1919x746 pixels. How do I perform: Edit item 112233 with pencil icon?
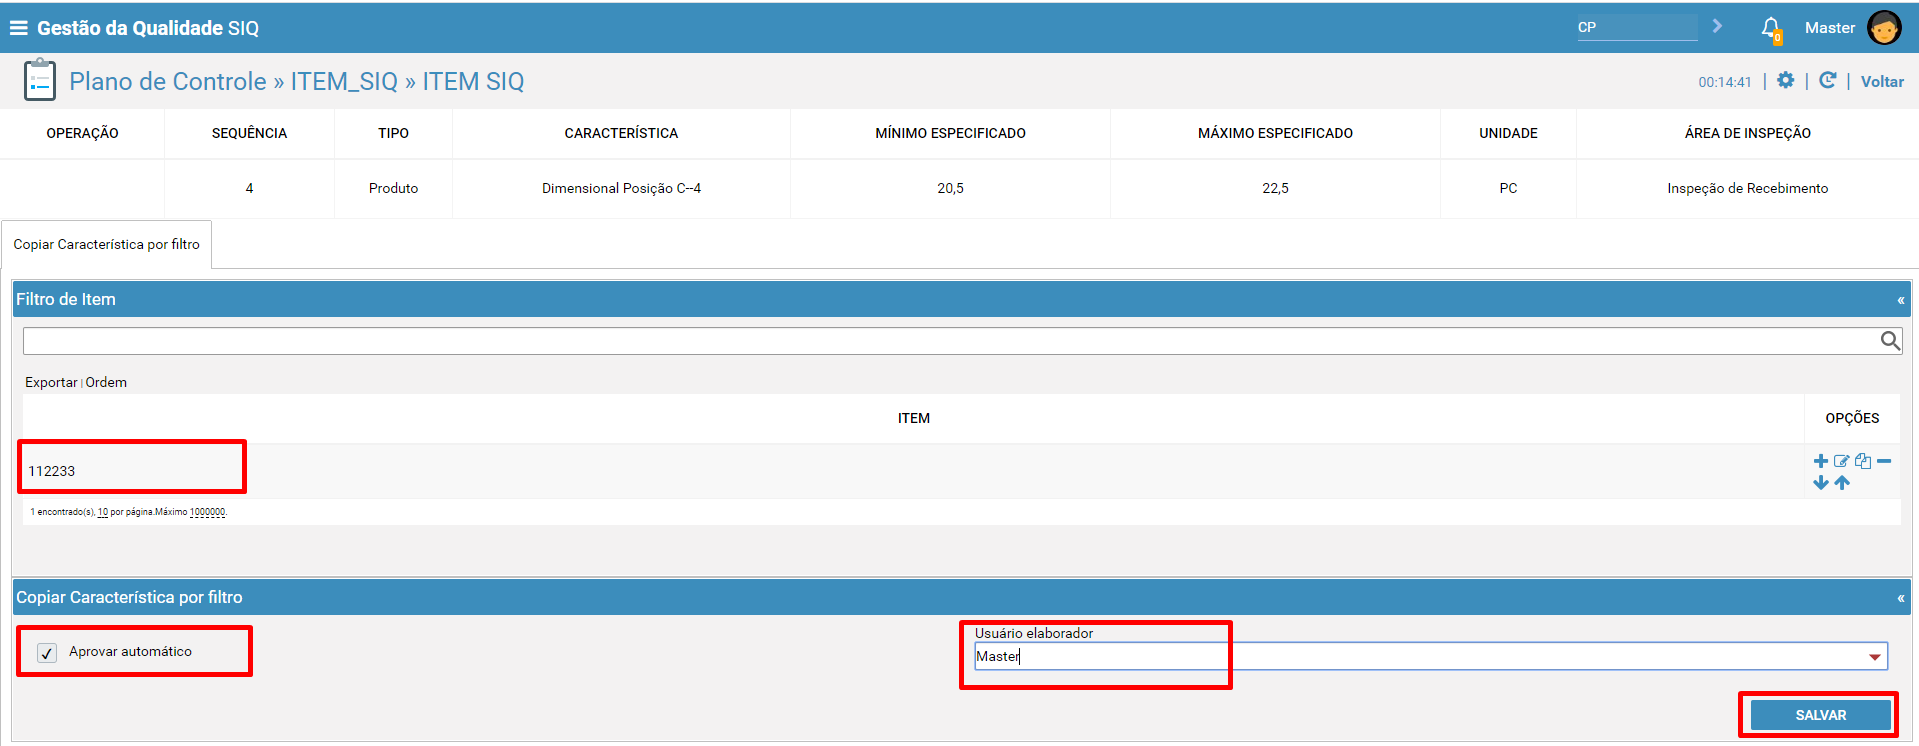click(1841, 461)
